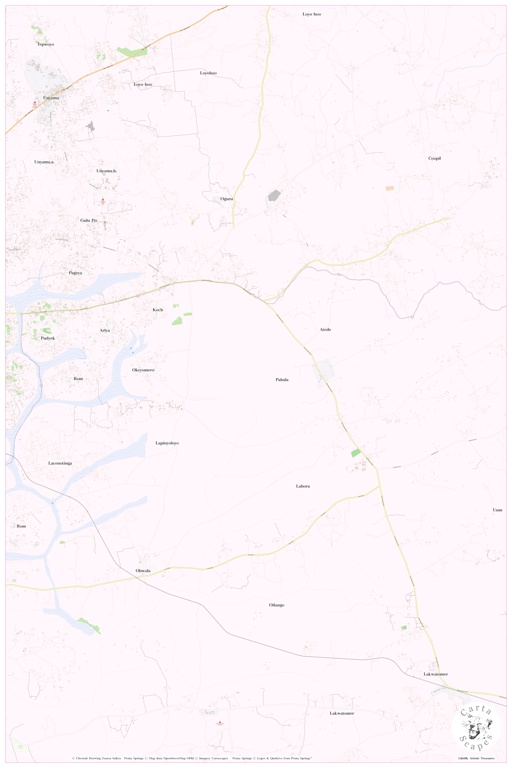The width and height of the screenshot is (512, 768).
Task: Click the Carta Scapes logo emblem
Action: pos(477,727)
